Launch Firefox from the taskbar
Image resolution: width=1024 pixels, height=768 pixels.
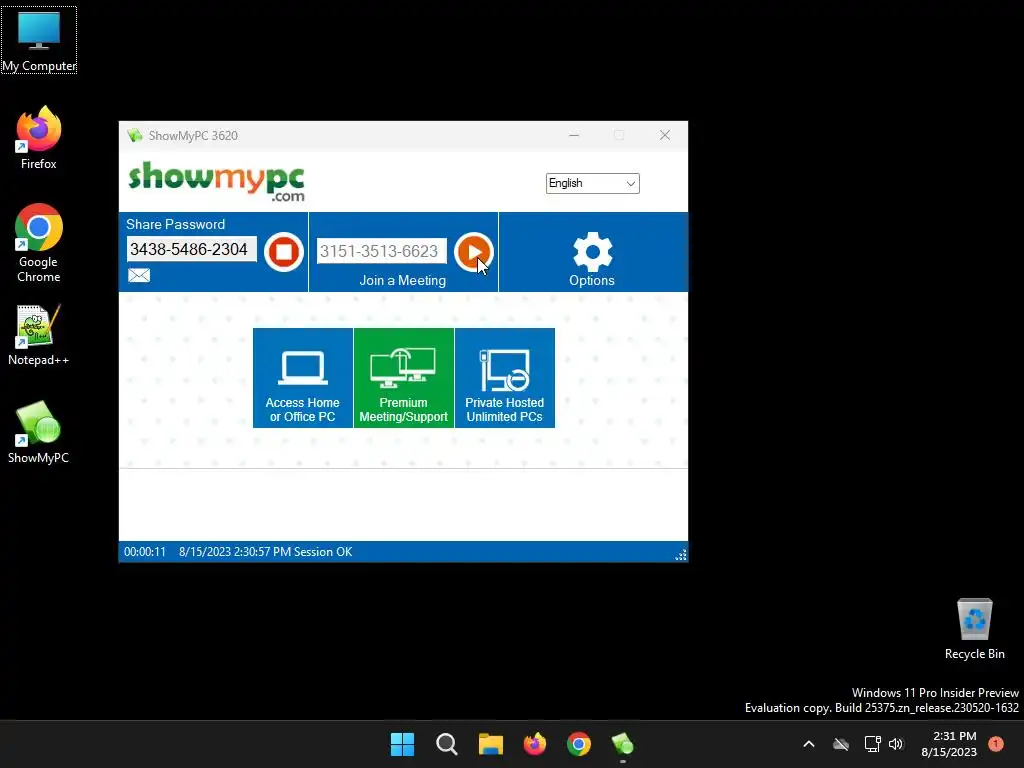click(535, 744)
